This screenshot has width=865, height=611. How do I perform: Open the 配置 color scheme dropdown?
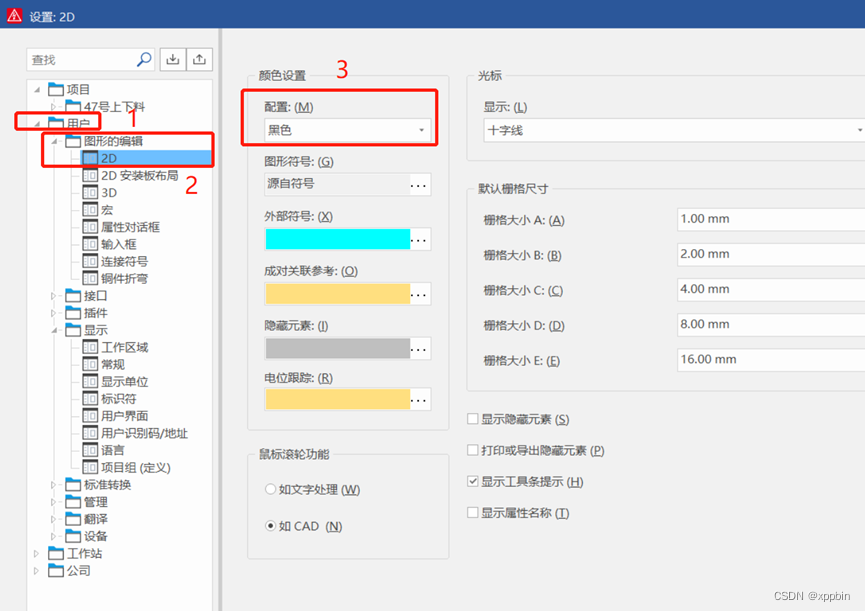347,130
